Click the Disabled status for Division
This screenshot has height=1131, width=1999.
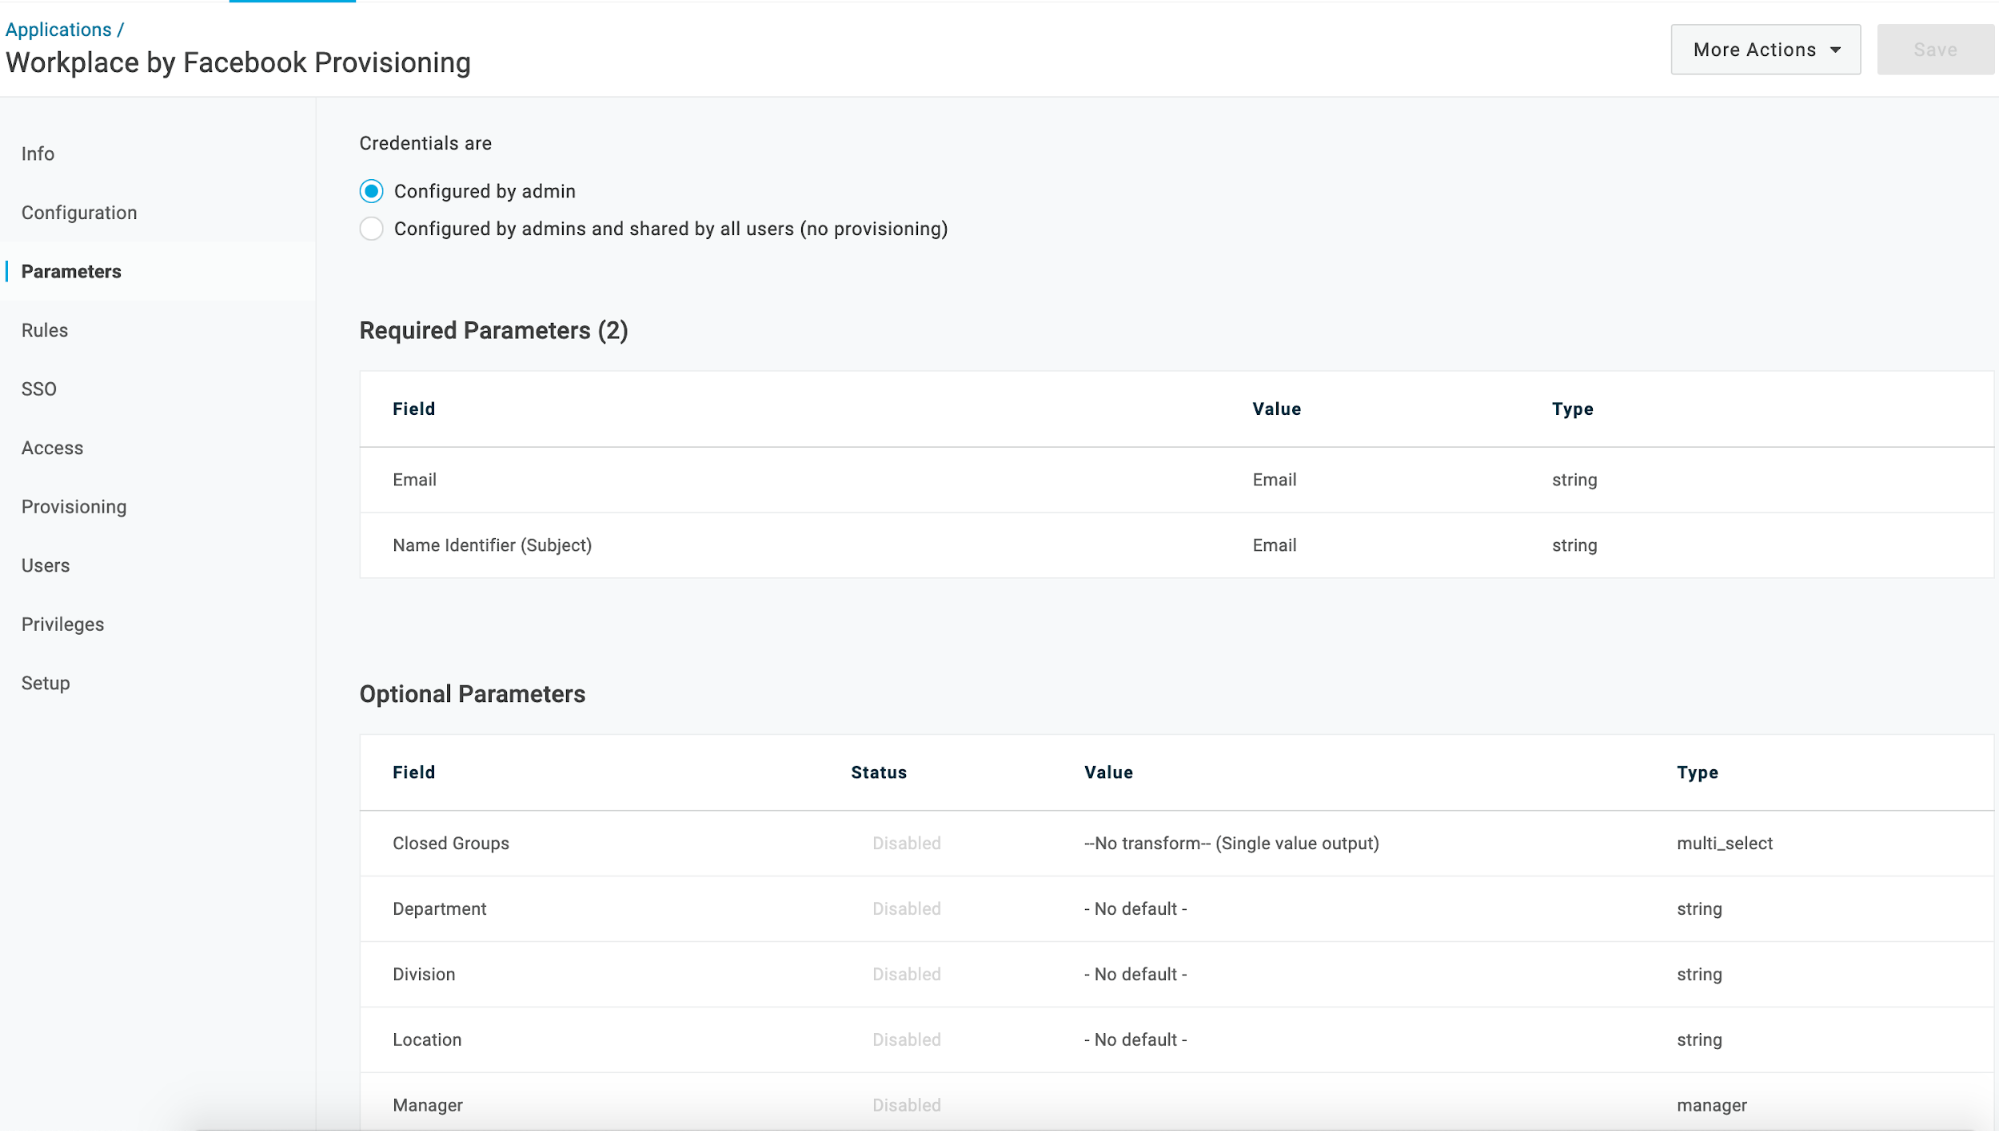pos(906,975)
